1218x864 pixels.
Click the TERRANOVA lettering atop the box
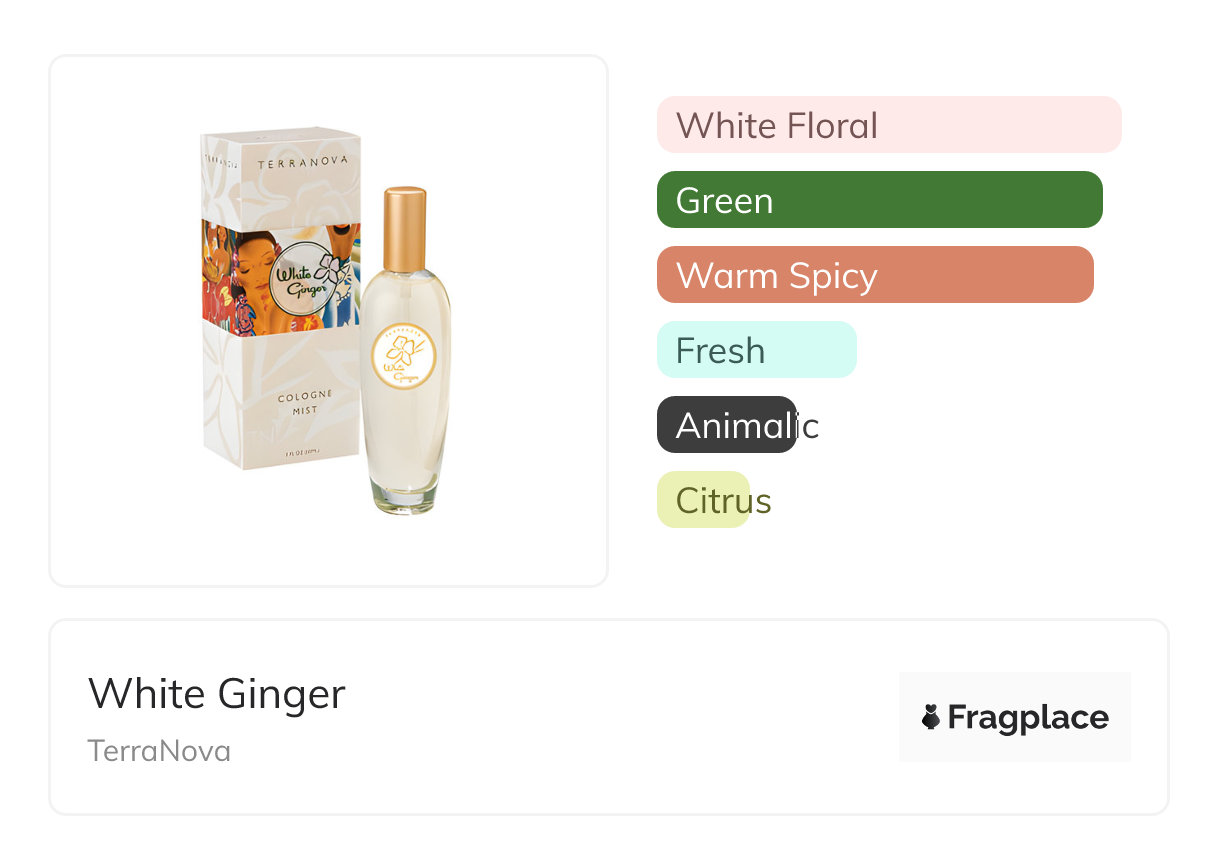click(x=303, y=163)
